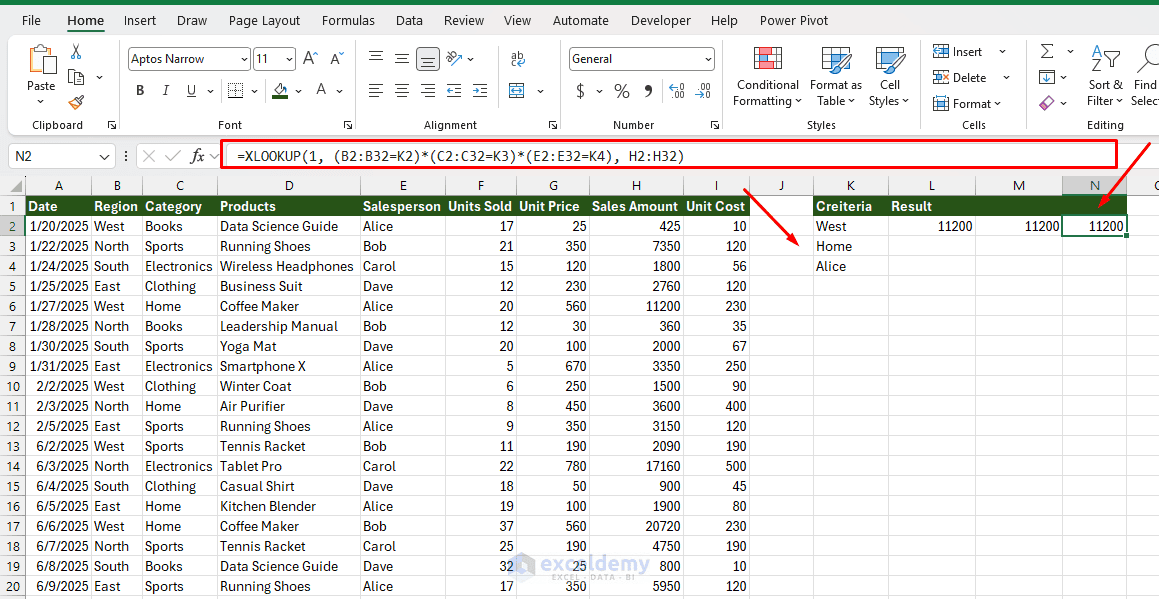Click the Orientation text angle icon
Viewport: 1159px width, 599px height.
[454, 58]
